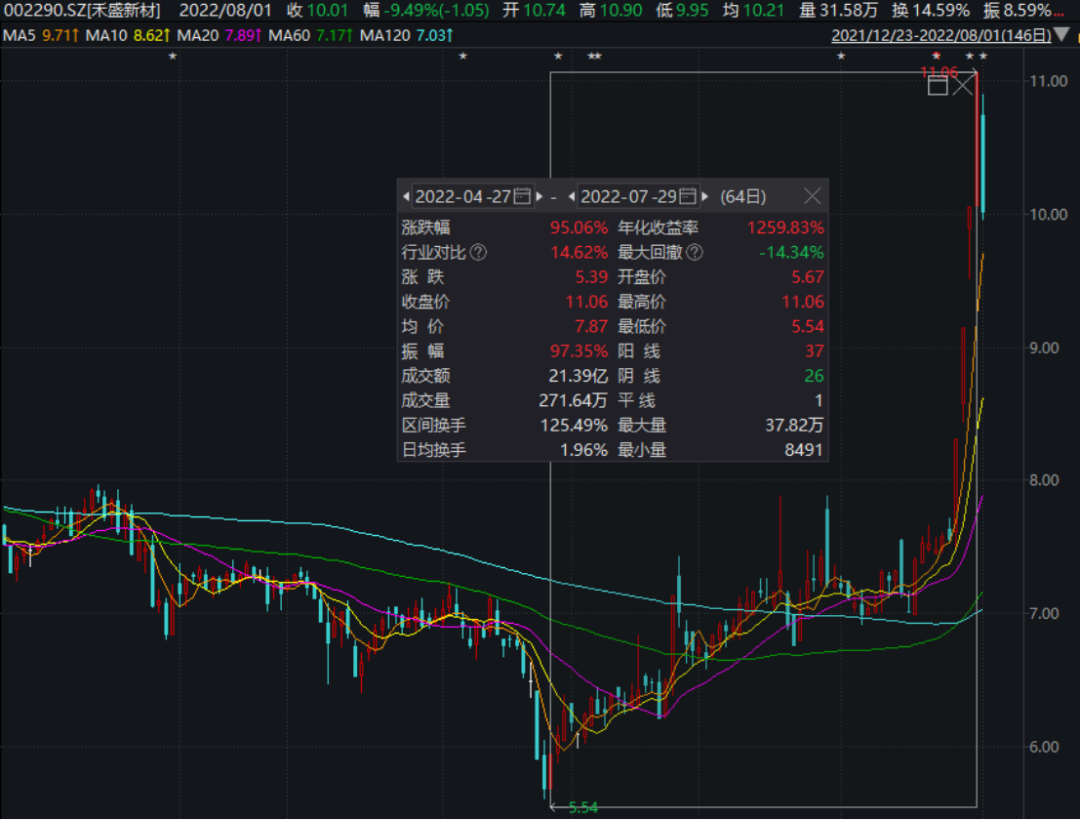Screen dimensions: 1080x820
Task: Step end date forward one day
Action: 706,196
